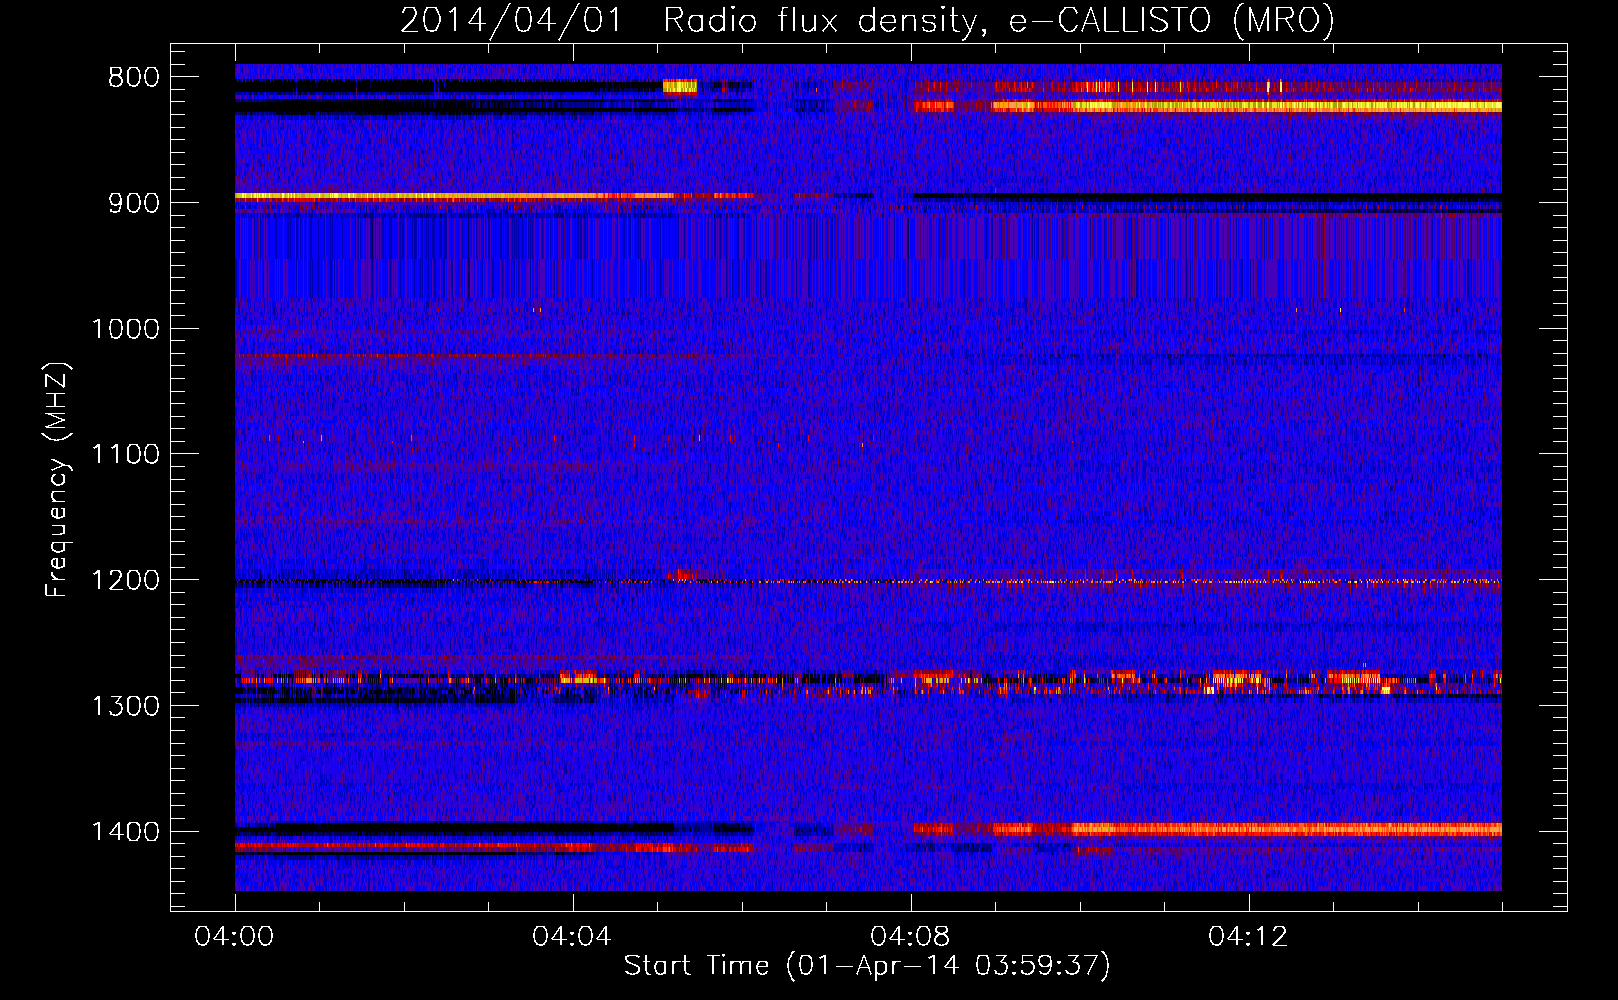The width and height of the screenshot is (1618, 1000).
Task: Click the 1400 frequency tick label
Action: (x=125, y=832)
